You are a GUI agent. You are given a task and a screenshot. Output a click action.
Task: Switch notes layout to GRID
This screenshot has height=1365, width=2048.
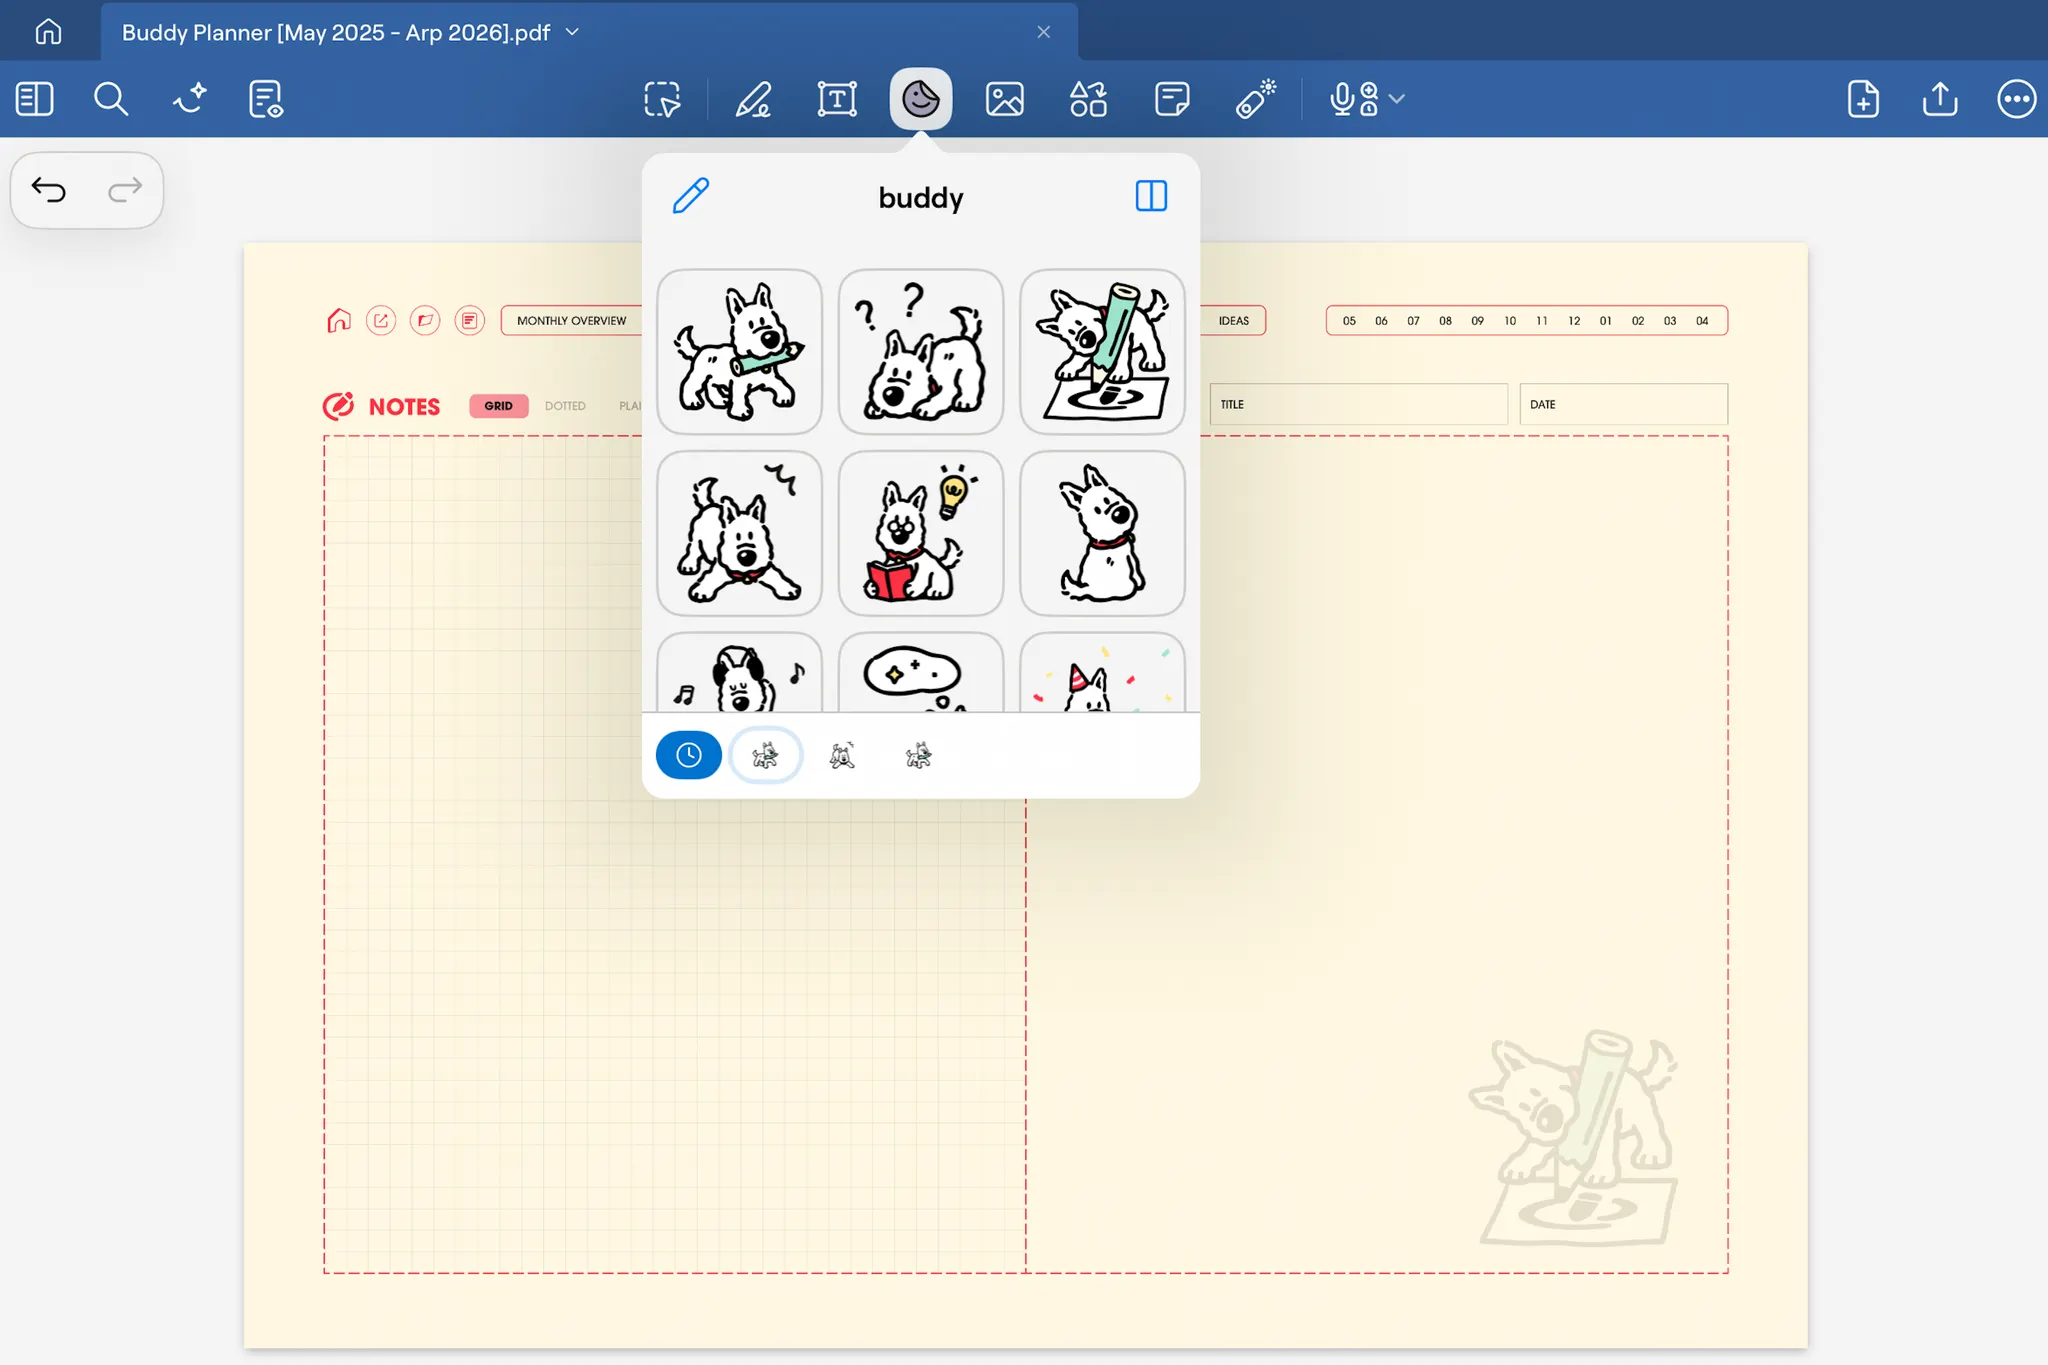tap(498, 406)
